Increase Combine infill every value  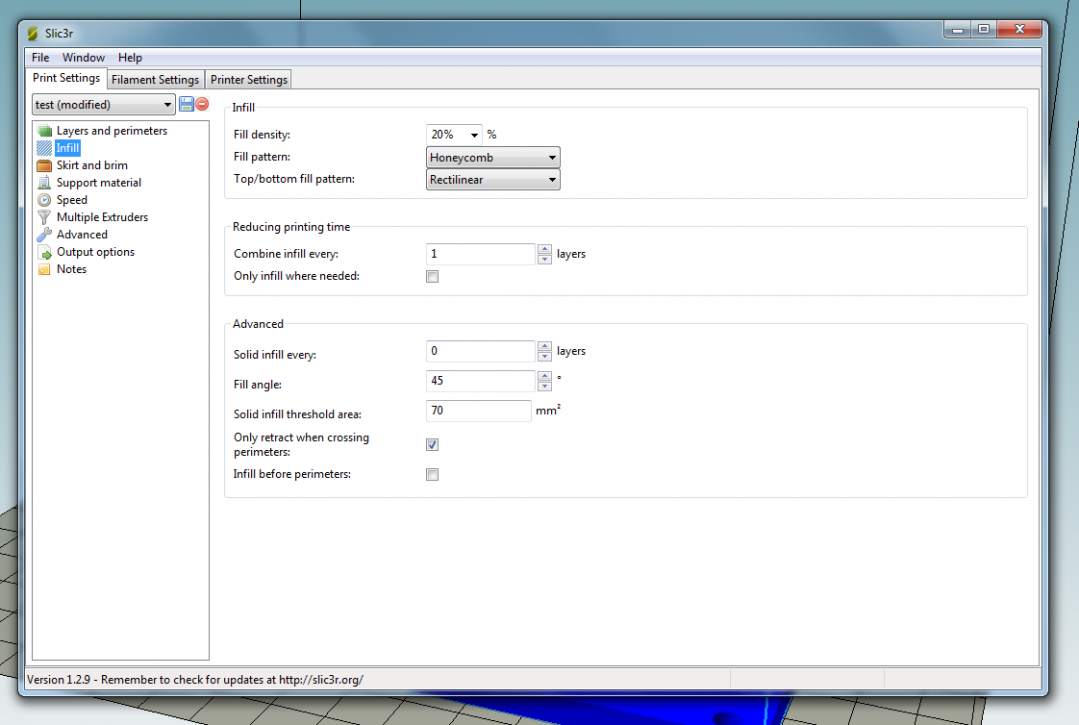coord(544,249)
